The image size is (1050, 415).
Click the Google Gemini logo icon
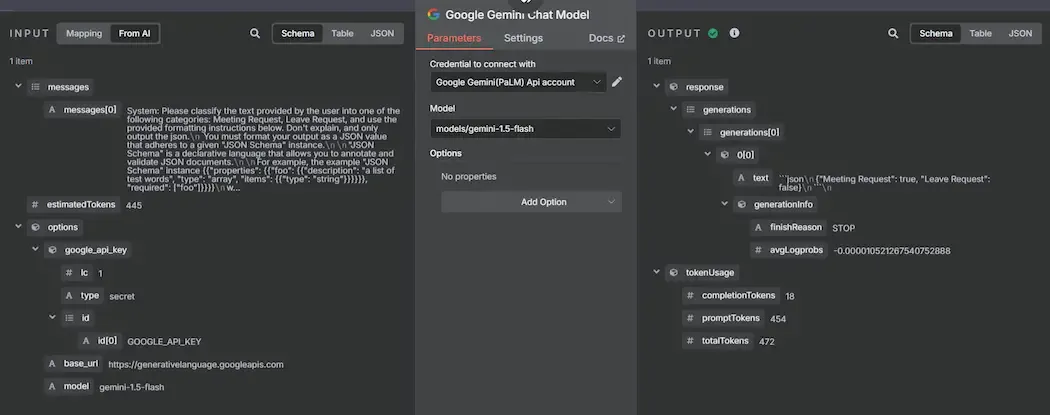434,14
